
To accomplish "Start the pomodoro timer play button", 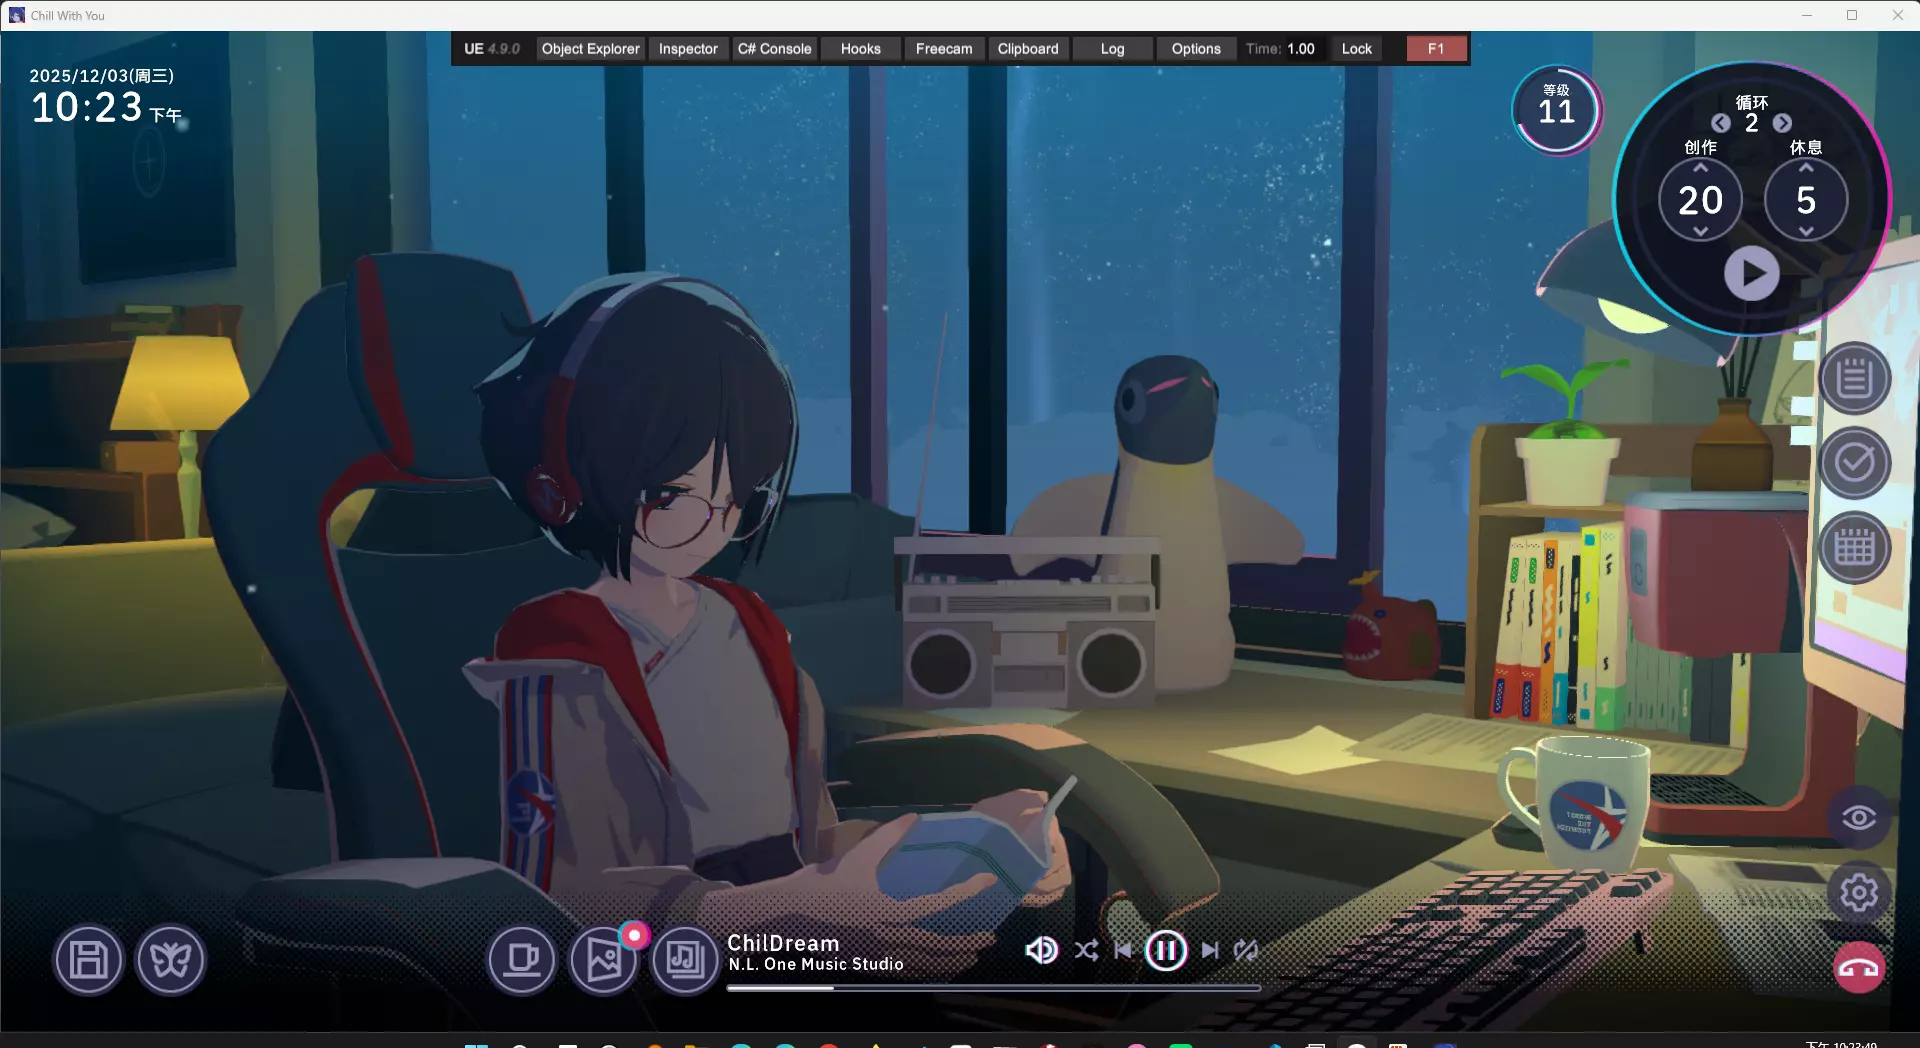I will pos(1752,273).
